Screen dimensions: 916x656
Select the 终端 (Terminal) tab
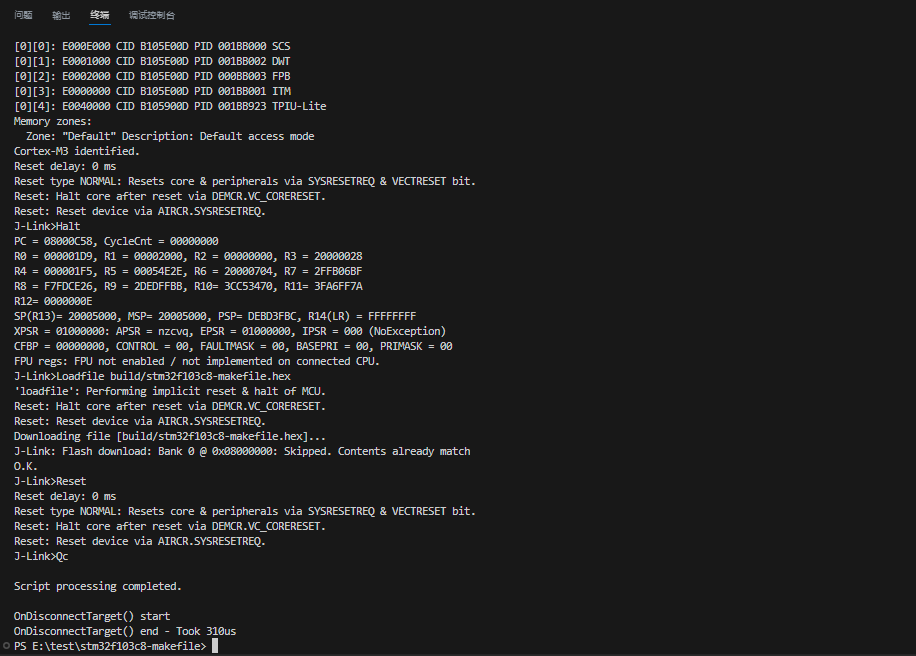[x=100, y=16]
